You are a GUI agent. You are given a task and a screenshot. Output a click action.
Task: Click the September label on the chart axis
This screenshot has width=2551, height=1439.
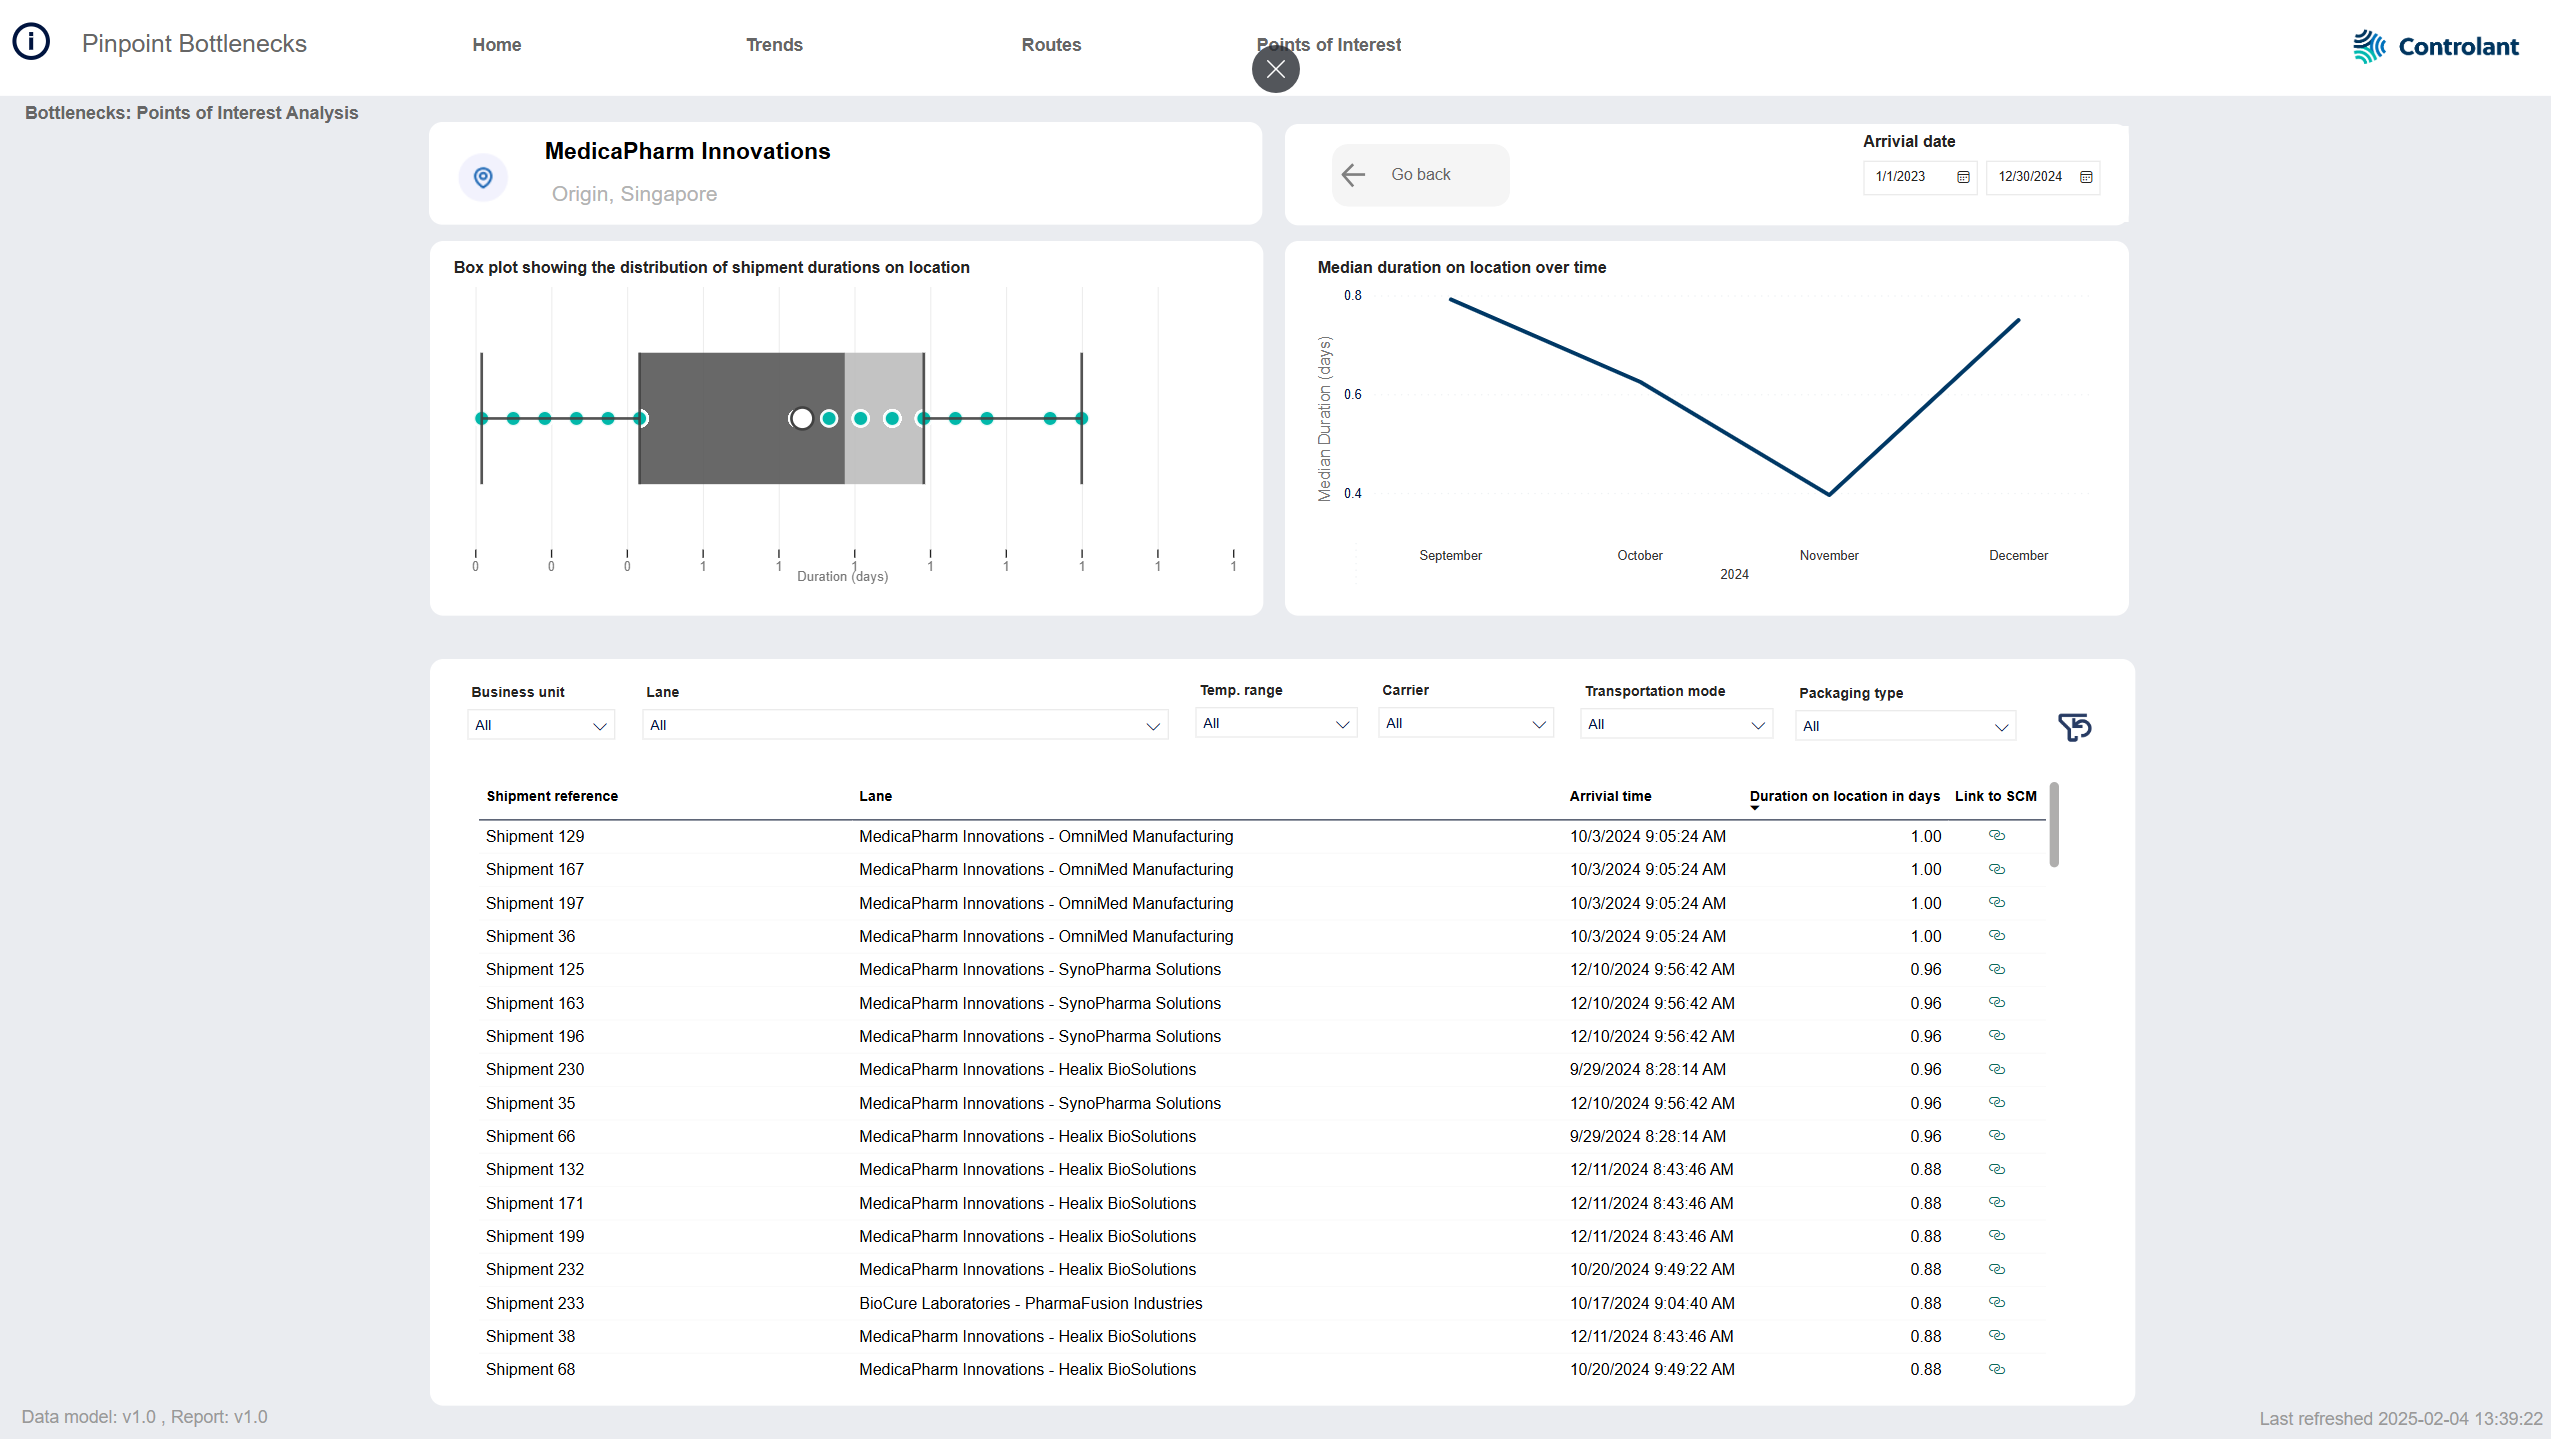pyautogui.click(x=1450, y=555)
